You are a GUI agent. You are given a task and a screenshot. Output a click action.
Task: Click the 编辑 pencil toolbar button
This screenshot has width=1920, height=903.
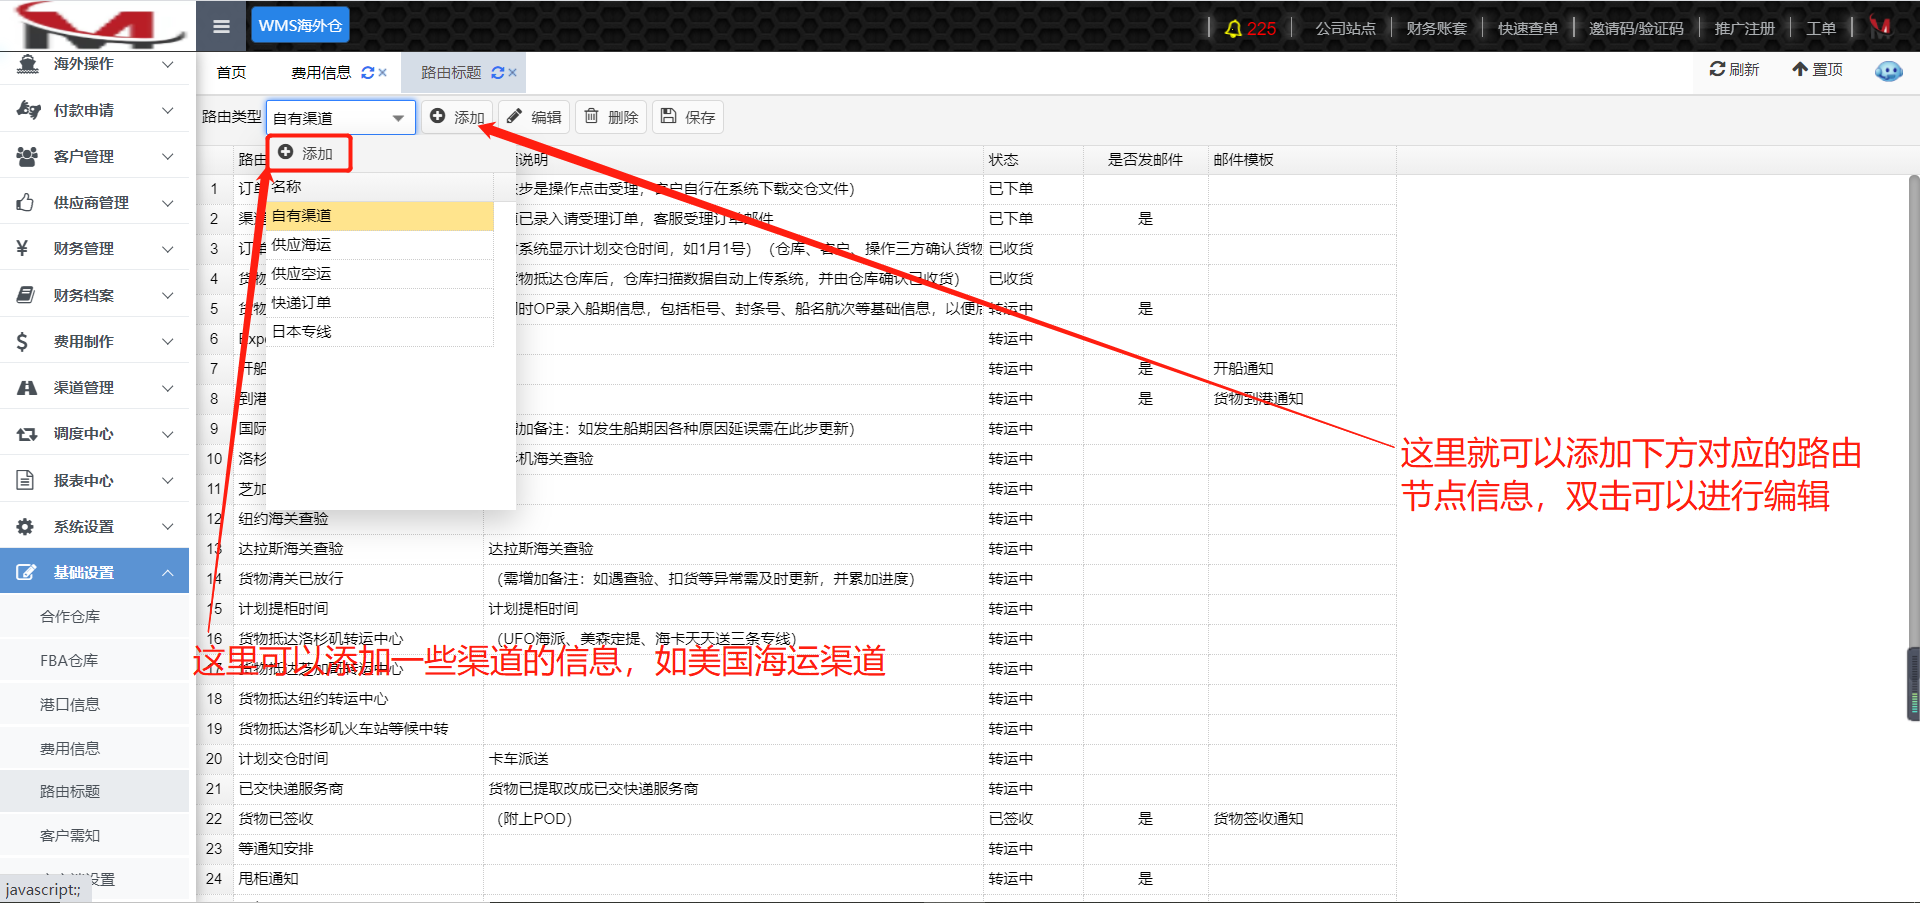[x=534, y=117]
